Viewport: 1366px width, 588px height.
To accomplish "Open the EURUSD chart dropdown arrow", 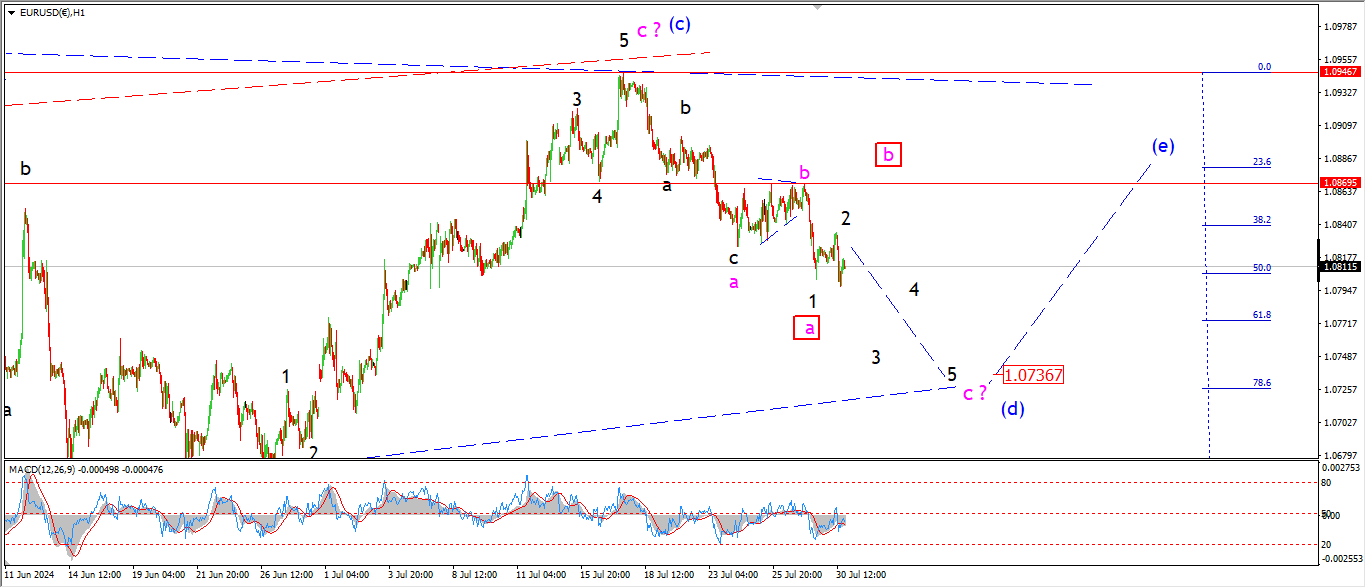I will click(x=10, y=13).
